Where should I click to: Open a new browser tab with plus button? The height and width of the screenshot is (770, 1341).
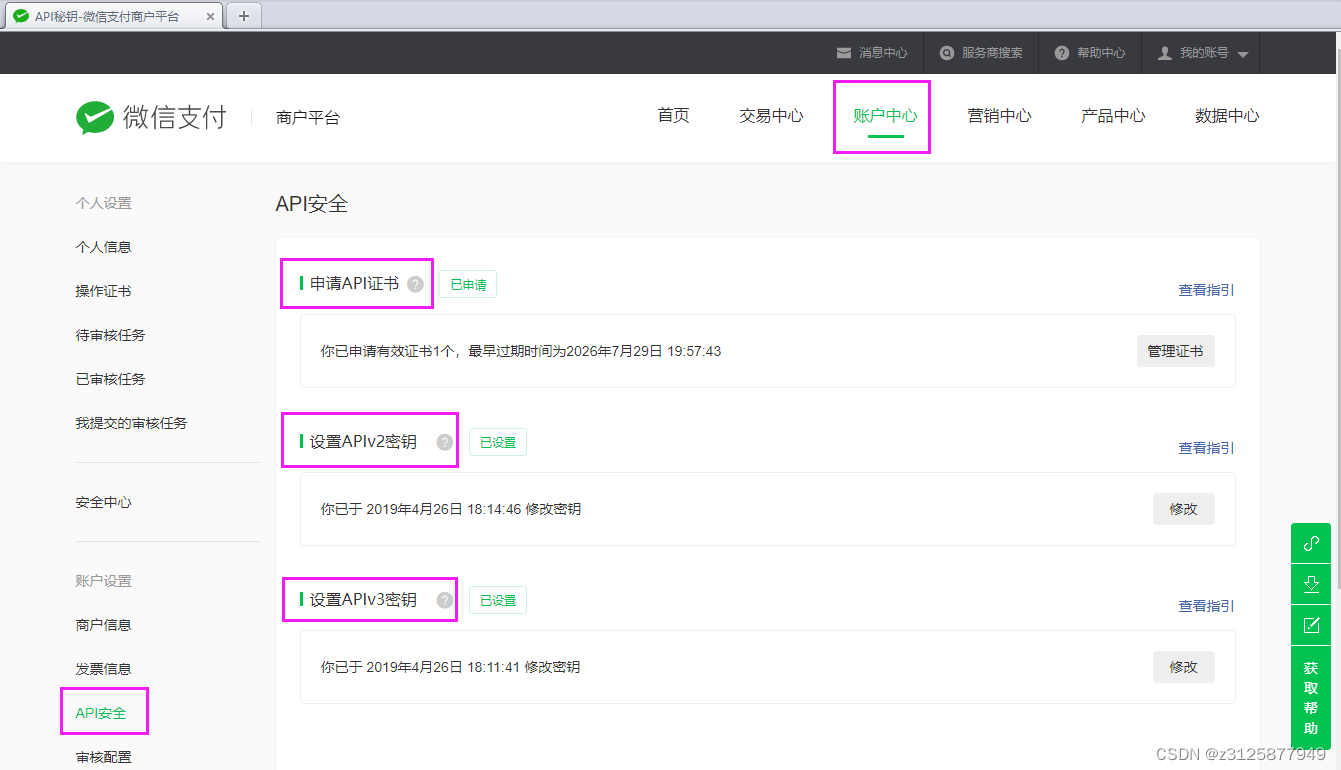coord(243,15)
